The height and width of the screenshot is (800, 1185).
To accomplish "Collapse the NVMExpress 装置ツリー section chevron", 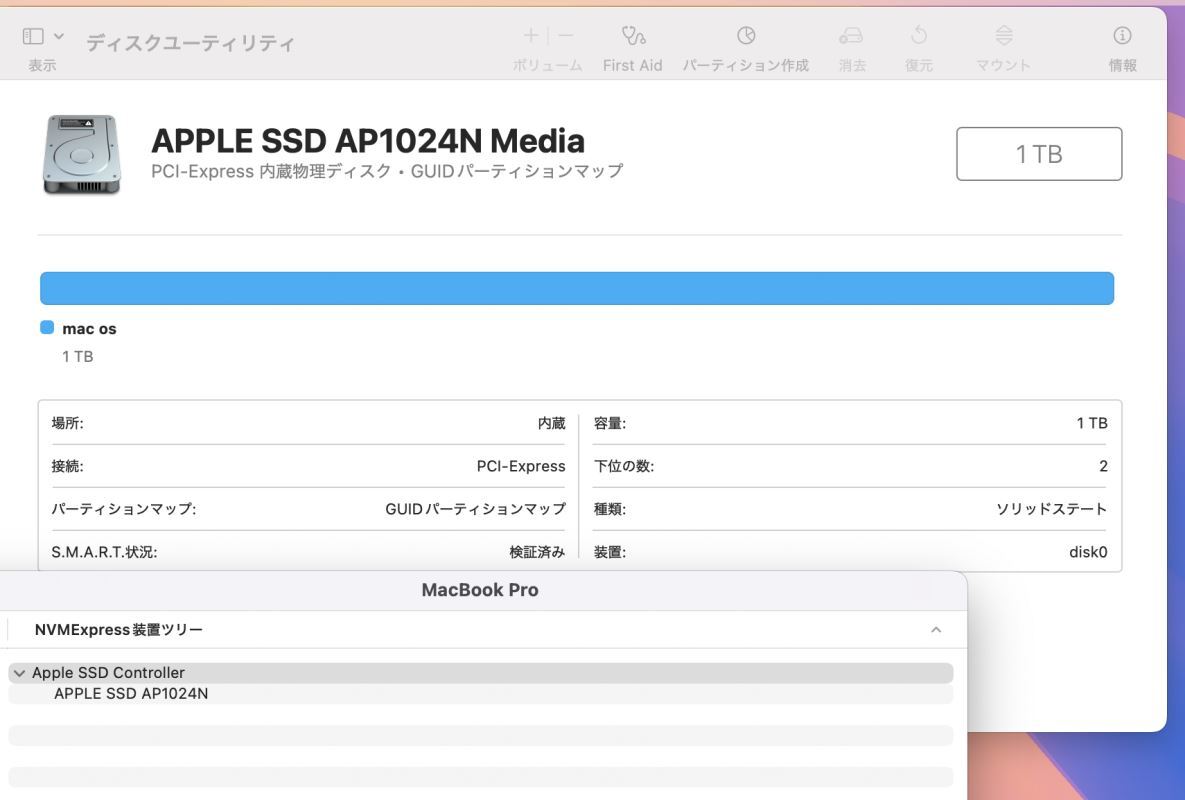I will [936, 629].
